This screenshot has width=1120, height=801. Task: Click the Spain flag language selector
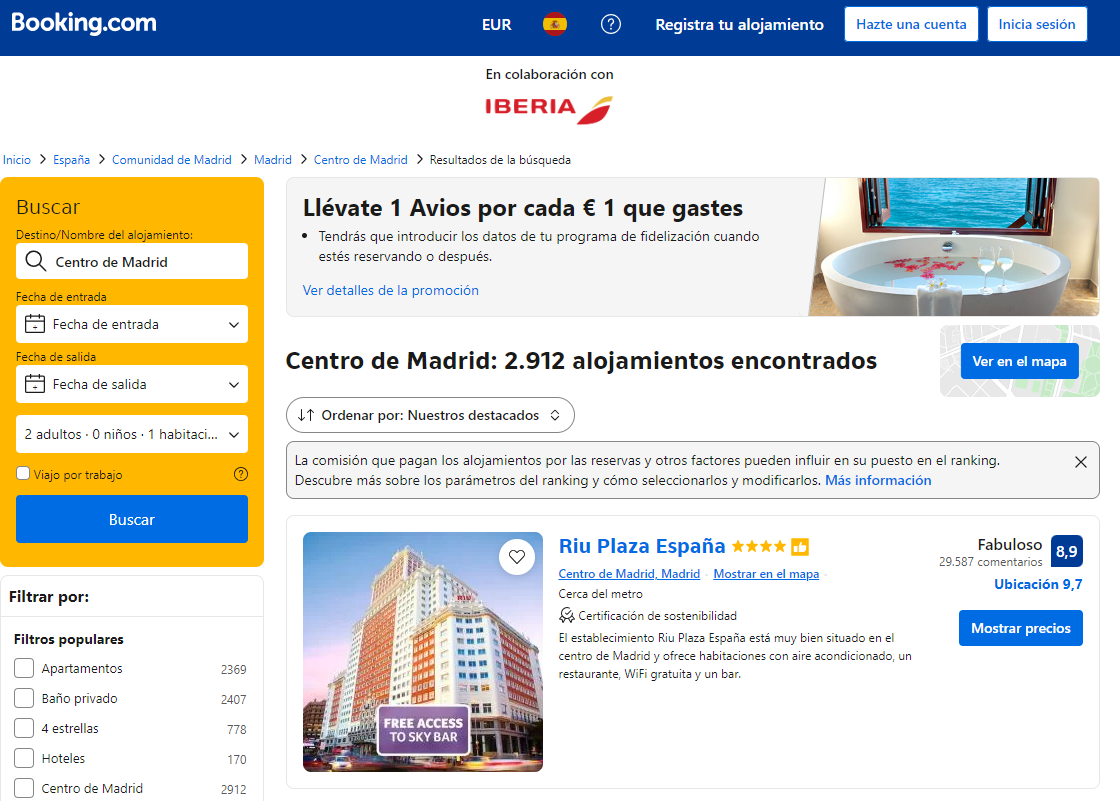coord(554,25)
